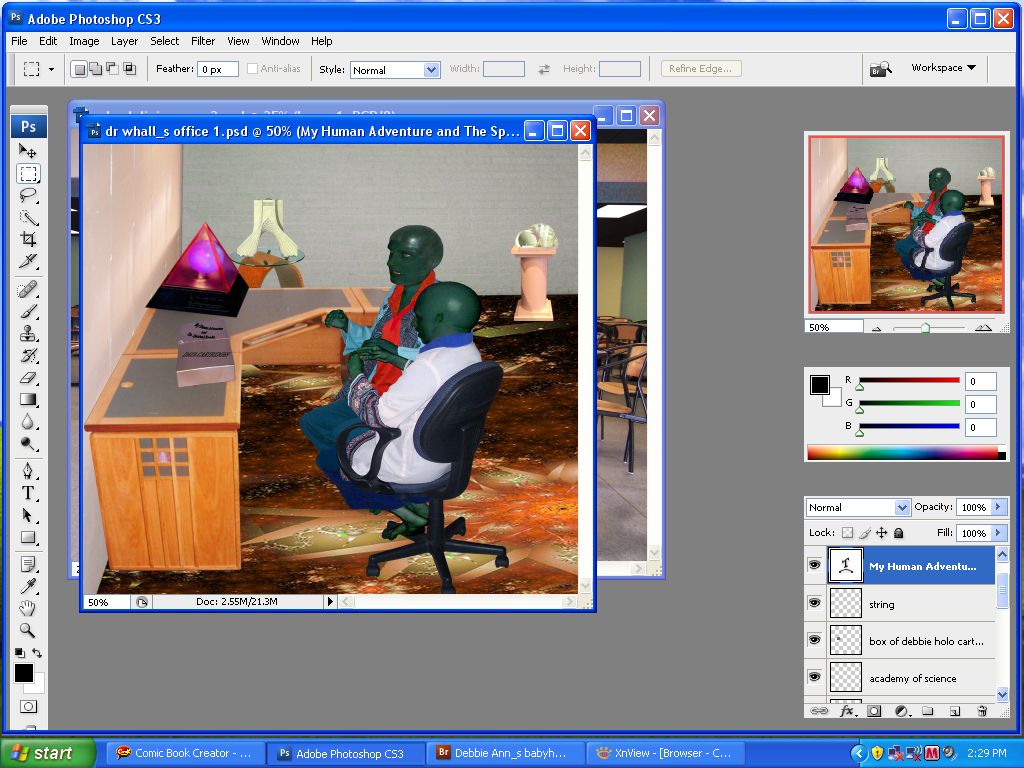Toggle visibility of academy of science layer

pyautogui.click(x=814, y=677)
